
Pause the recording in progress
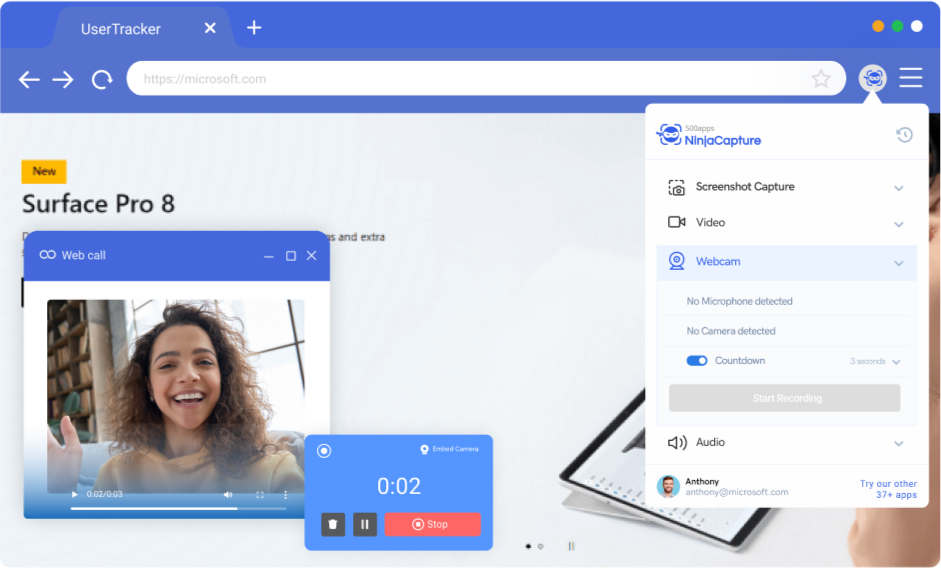365,524
